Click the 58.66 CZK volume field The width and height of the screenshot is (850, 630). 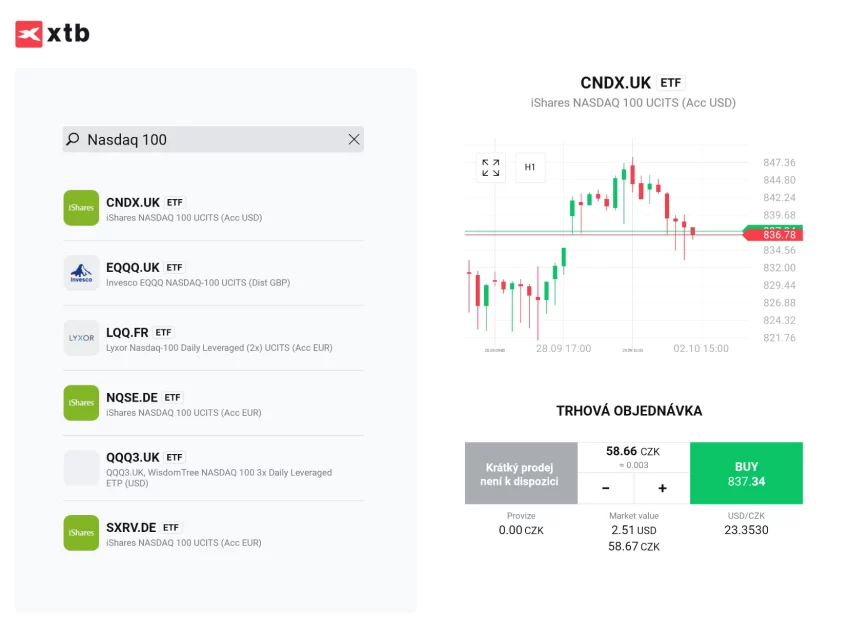pos(634,450)
